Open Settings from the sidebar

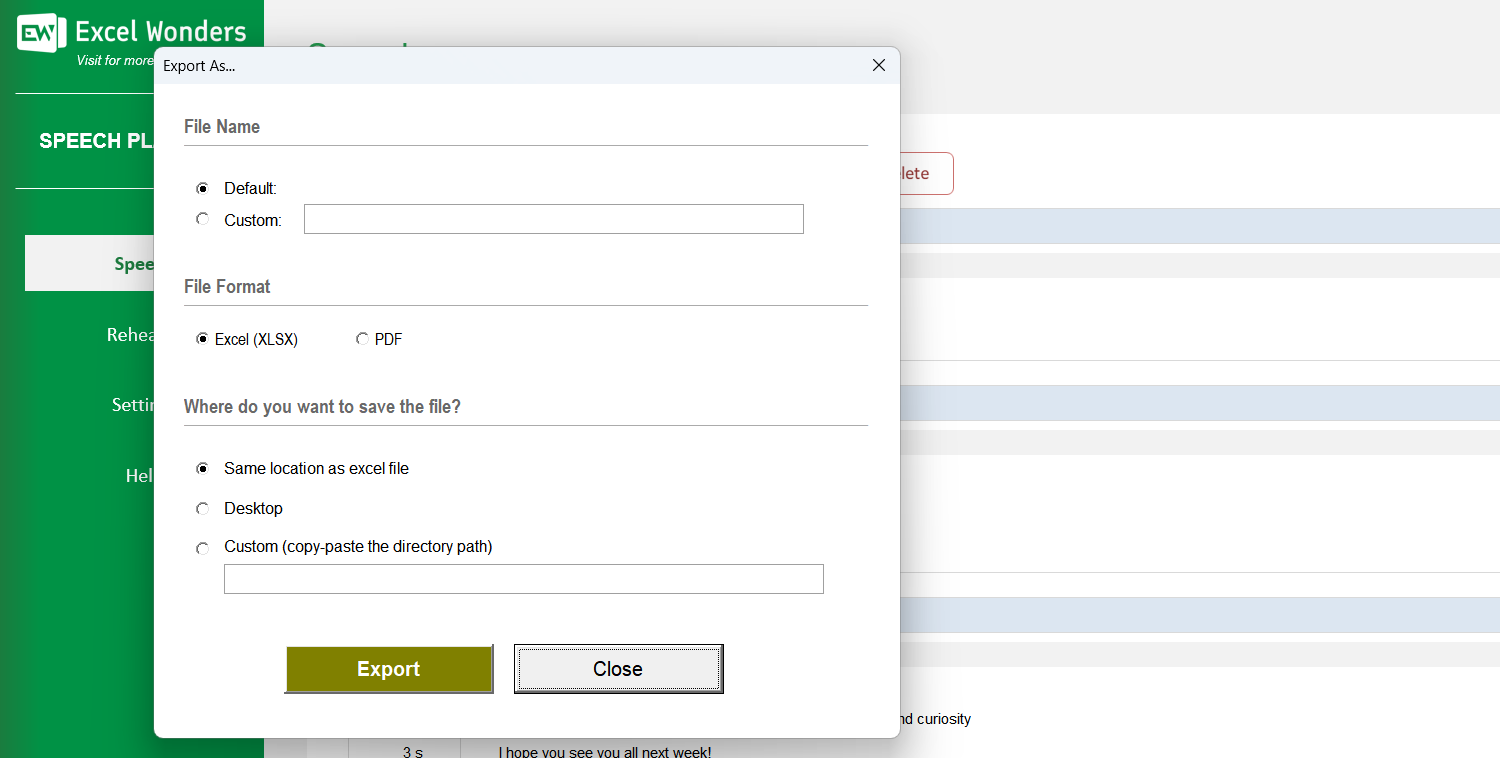coord(132,405)
